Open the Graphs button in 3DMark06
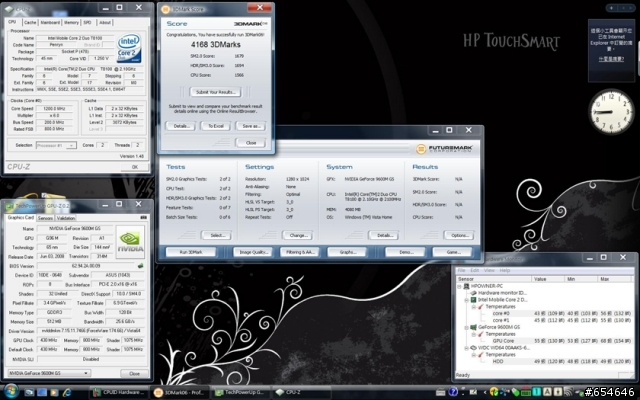Screen dimensions: 640x400 [347, 252]
